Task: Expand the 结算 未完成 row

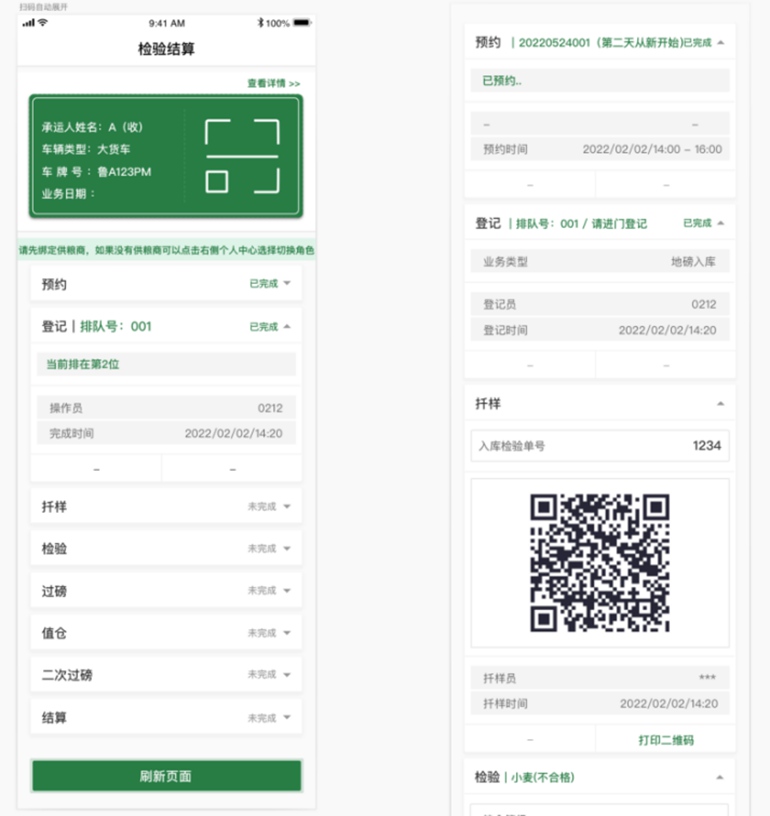Action: tap(166, 718)
